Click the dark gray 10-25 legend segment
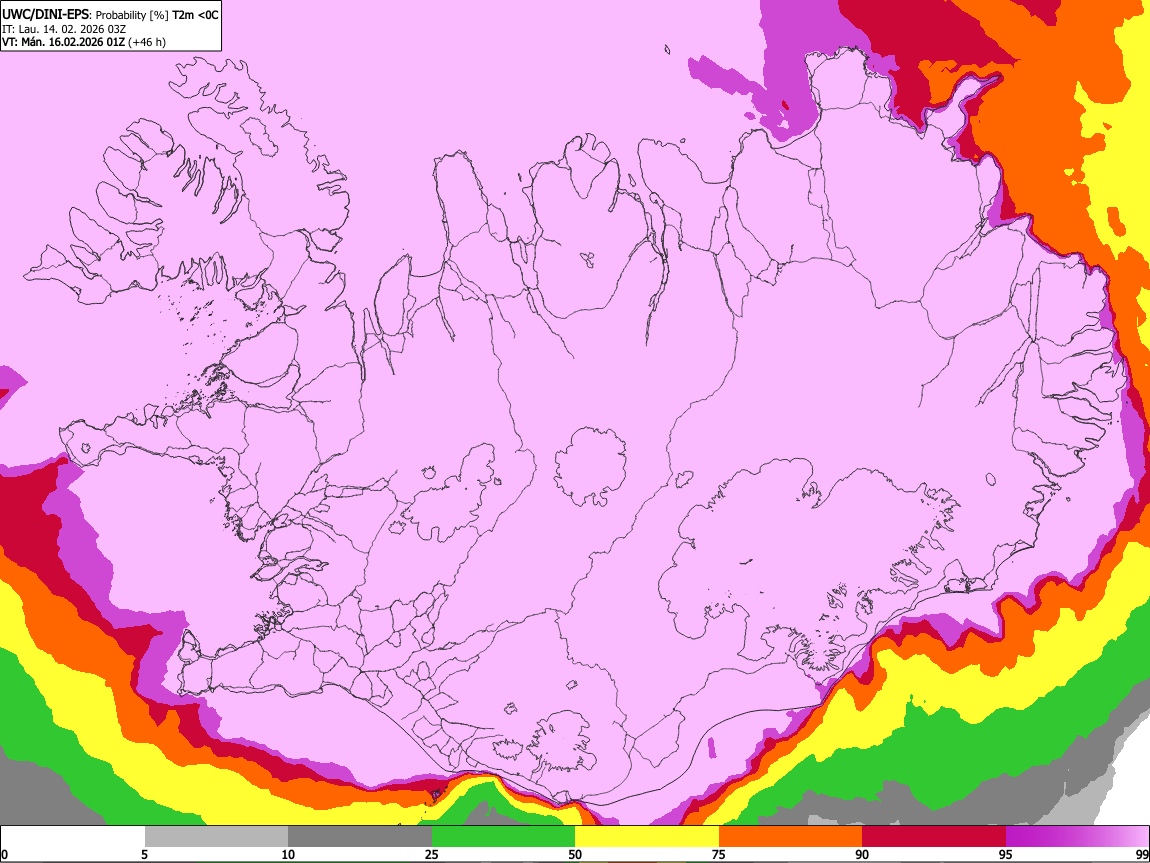Screen dimensions: 1150x863 coord(360,837)
